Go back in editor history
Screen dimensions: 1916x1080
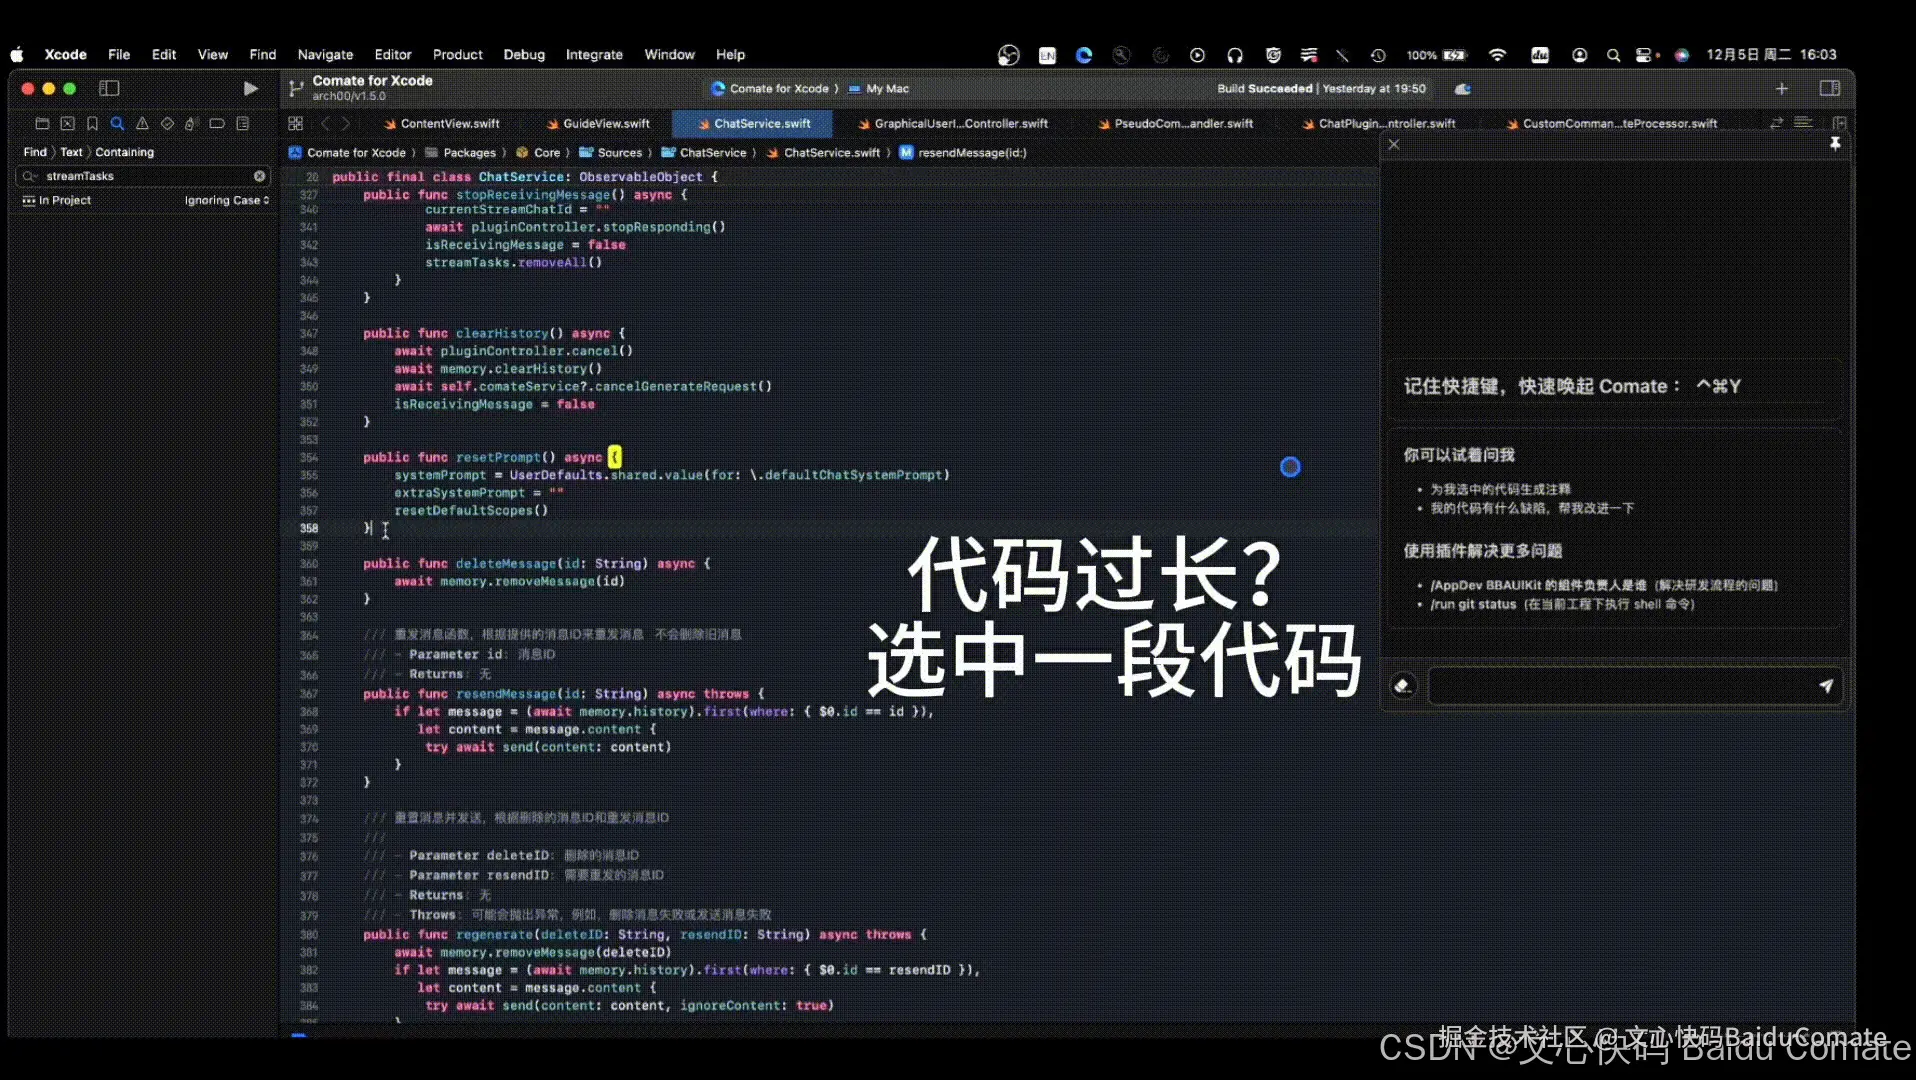coord(325,124)
